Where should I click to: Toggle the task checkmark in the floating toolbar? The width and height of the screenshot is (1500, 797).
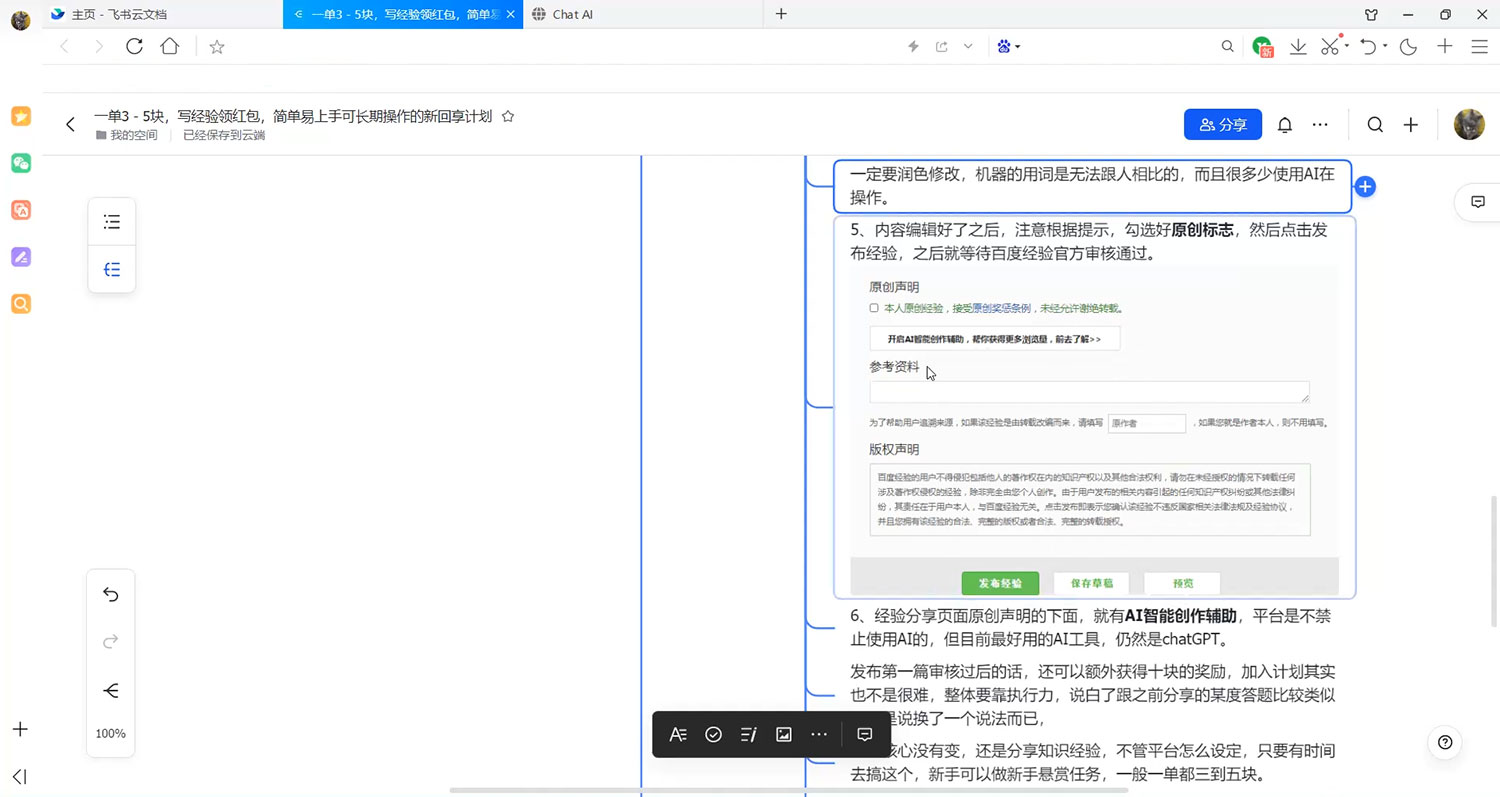pyautogui.click(x=713, y=734)
